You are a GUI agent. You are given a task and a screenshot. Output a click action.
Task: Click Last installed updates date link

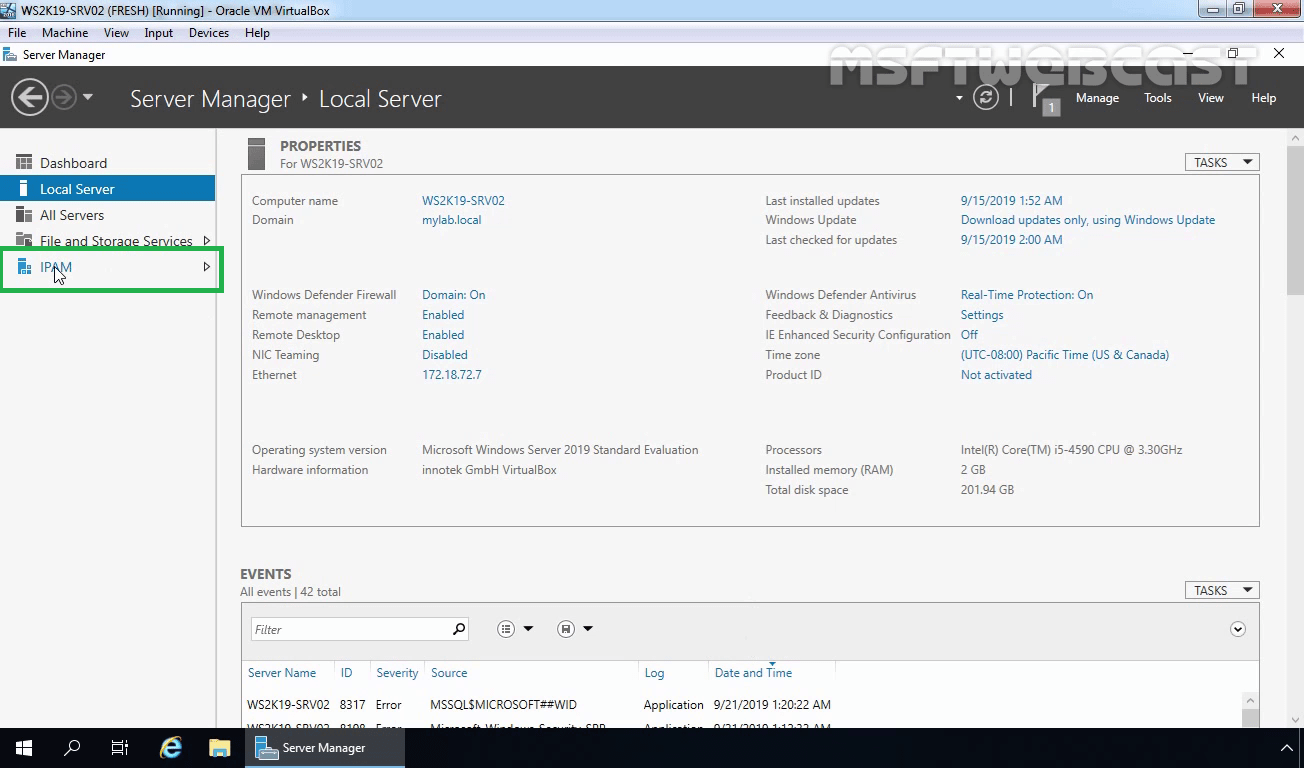(x=1012, y=201)
